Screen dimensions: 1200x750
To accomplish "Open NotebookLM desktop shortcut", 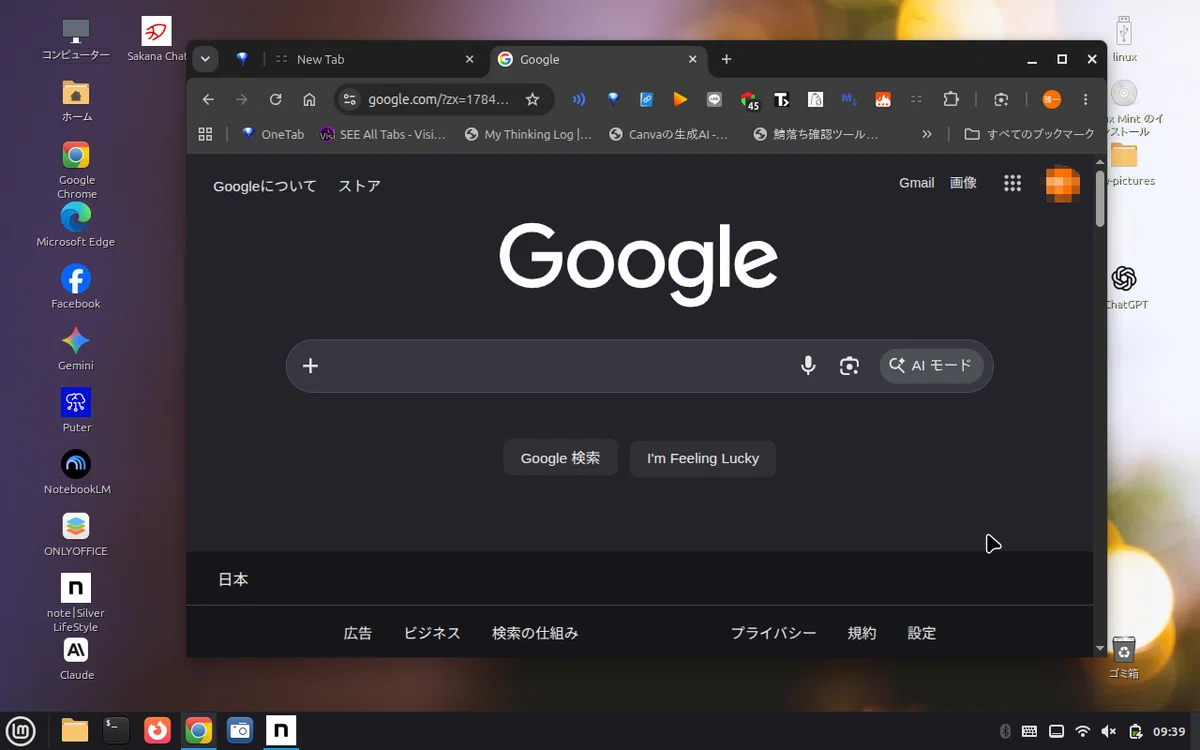I will click(77, 472).
